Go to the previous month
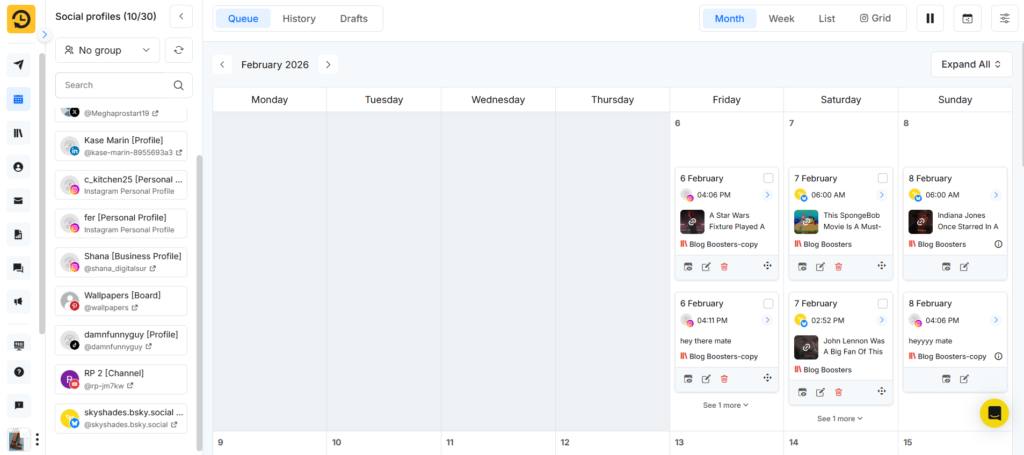 point(222,65)
